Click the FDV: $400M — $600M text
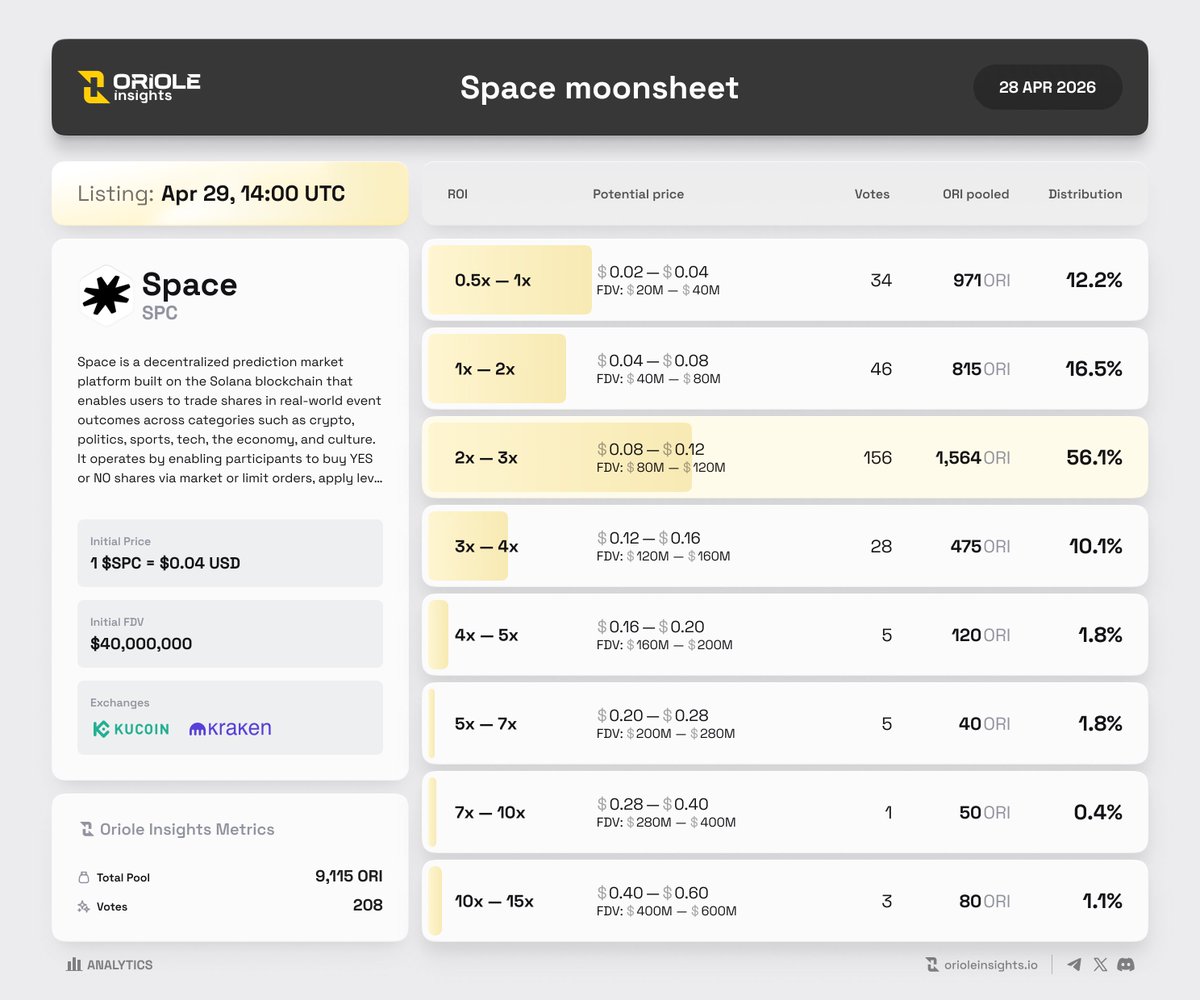 click(x=666, y=911)
